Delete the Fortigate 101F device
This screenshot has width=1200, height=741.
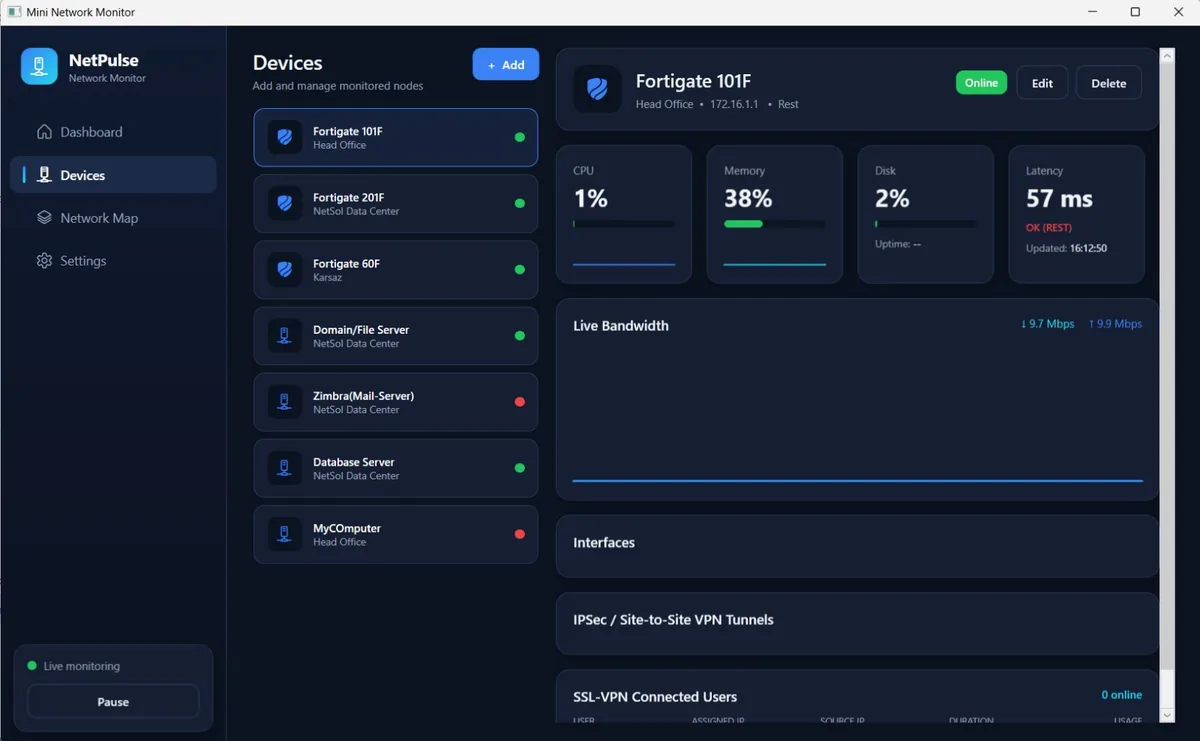click(x=1108, y=83)
